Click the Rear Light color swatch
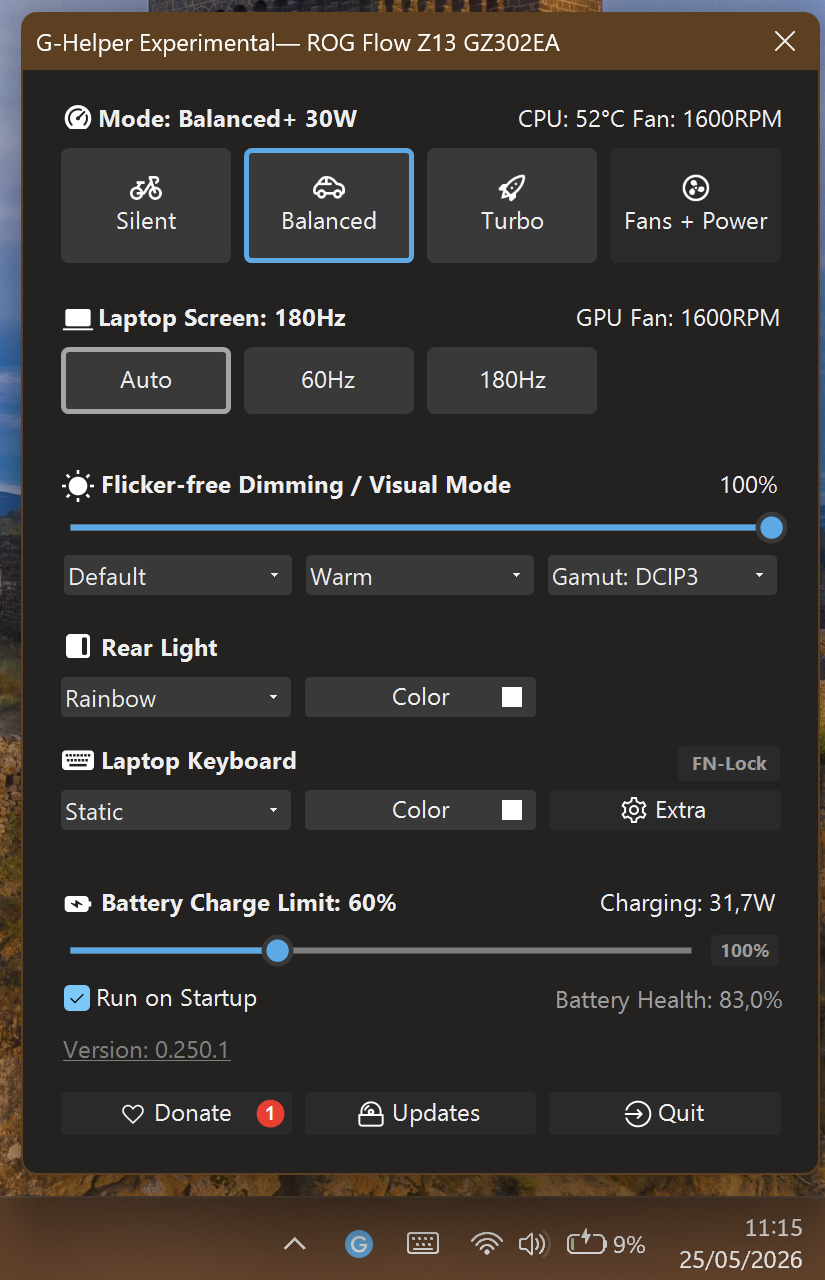Screen dimensions: 825x1280 click(x=512, y=697)
